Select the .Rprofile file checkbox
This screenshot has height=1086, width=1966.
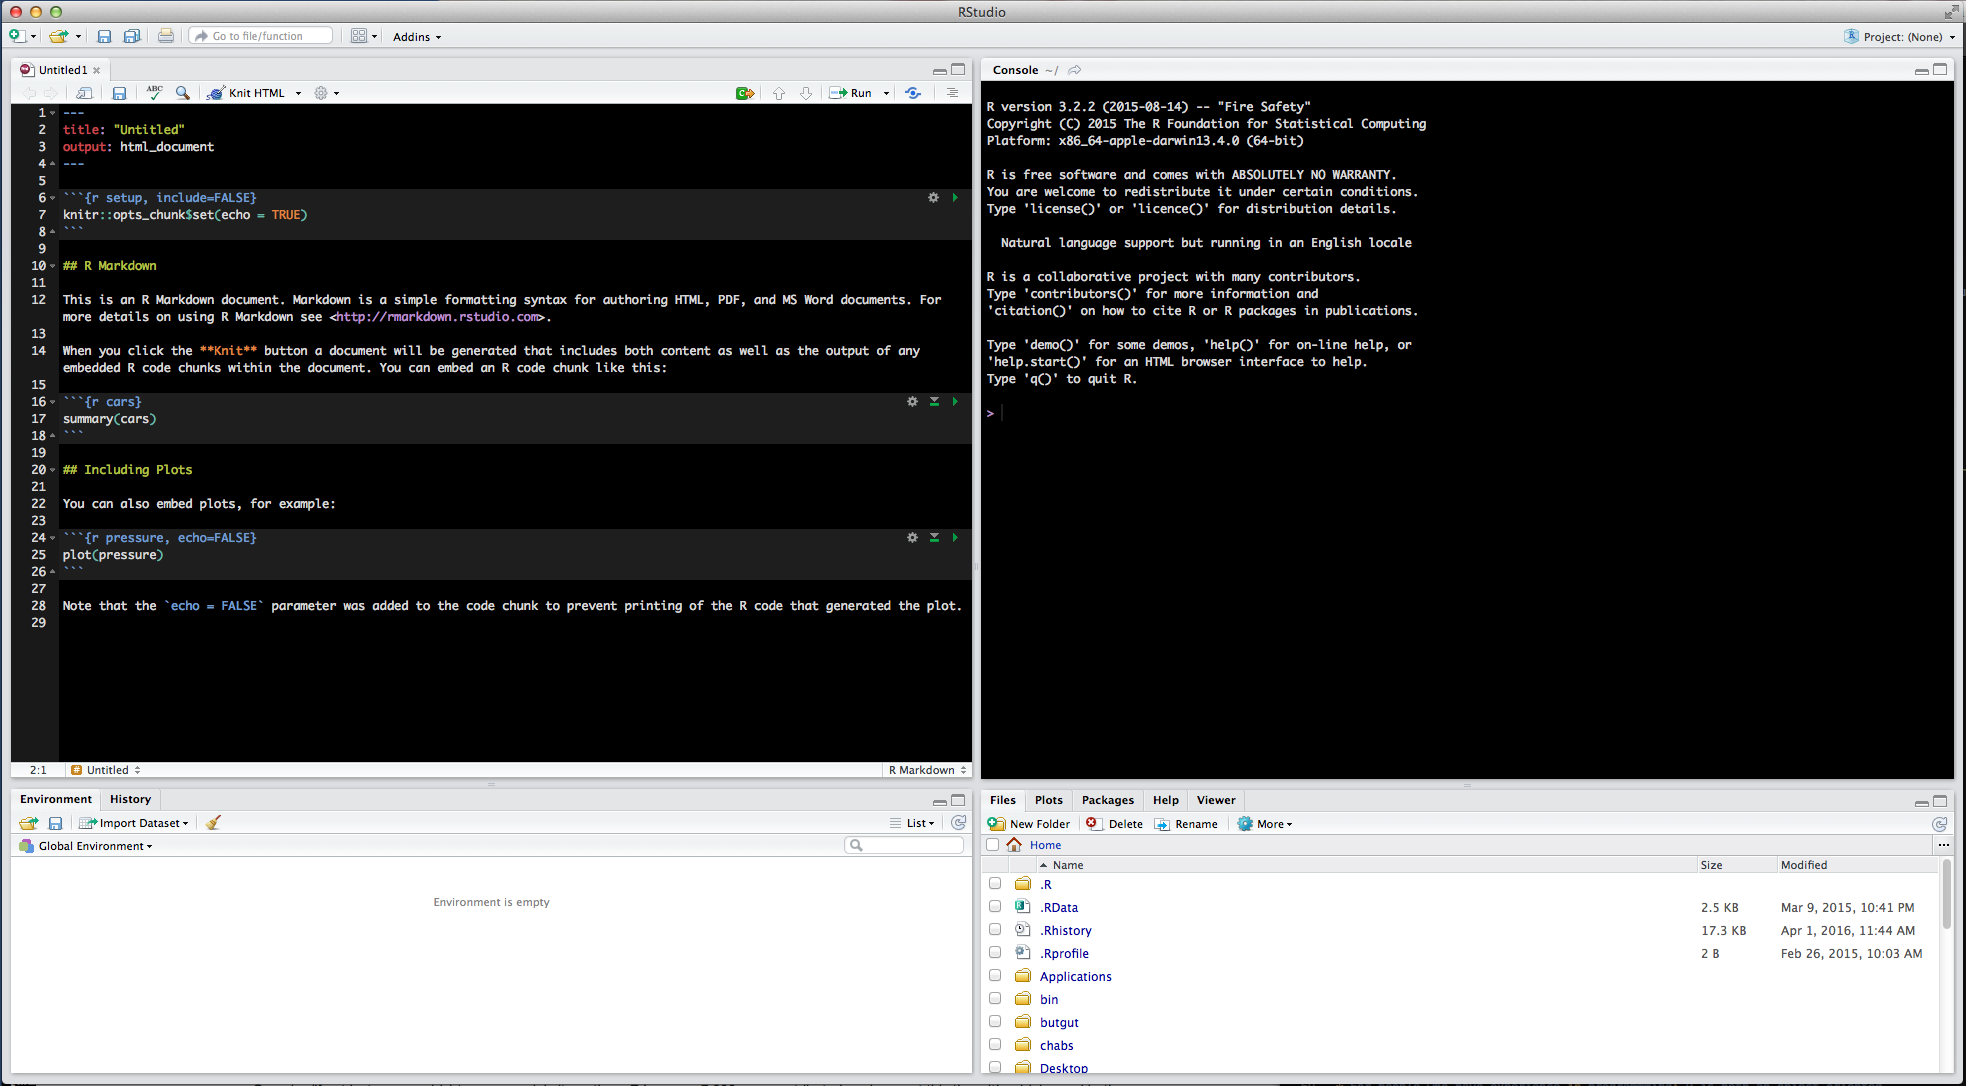[995, 953]
